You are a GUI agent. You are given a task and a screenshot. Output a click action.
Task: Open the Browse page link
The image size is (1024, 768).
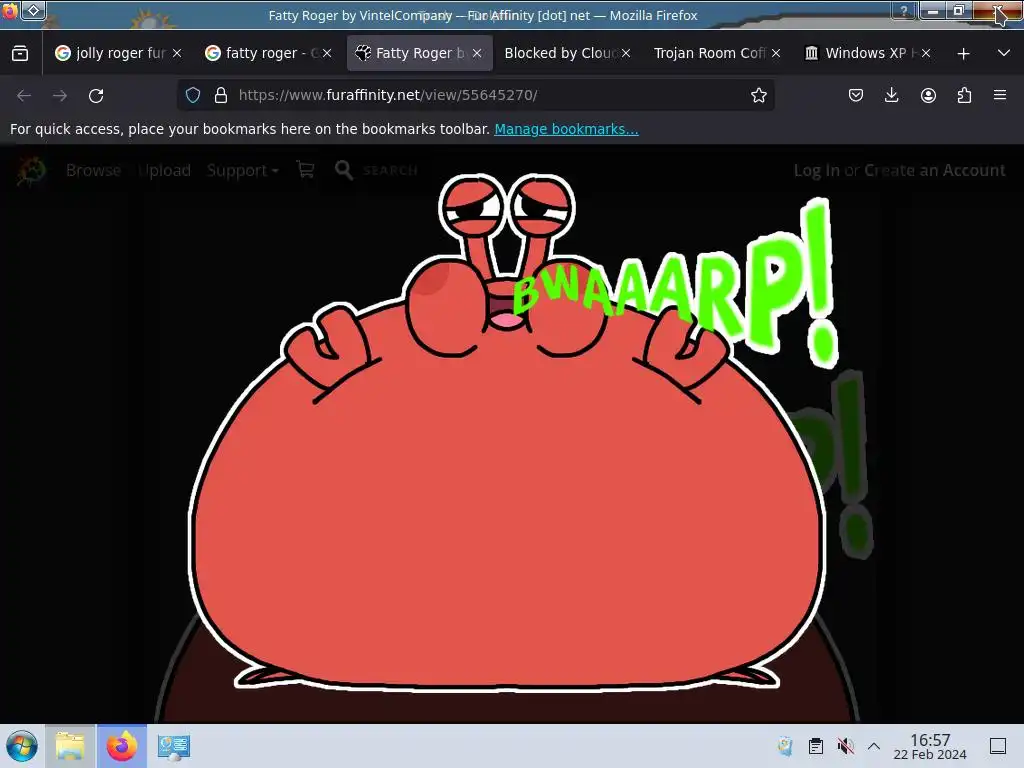point(93,170)
